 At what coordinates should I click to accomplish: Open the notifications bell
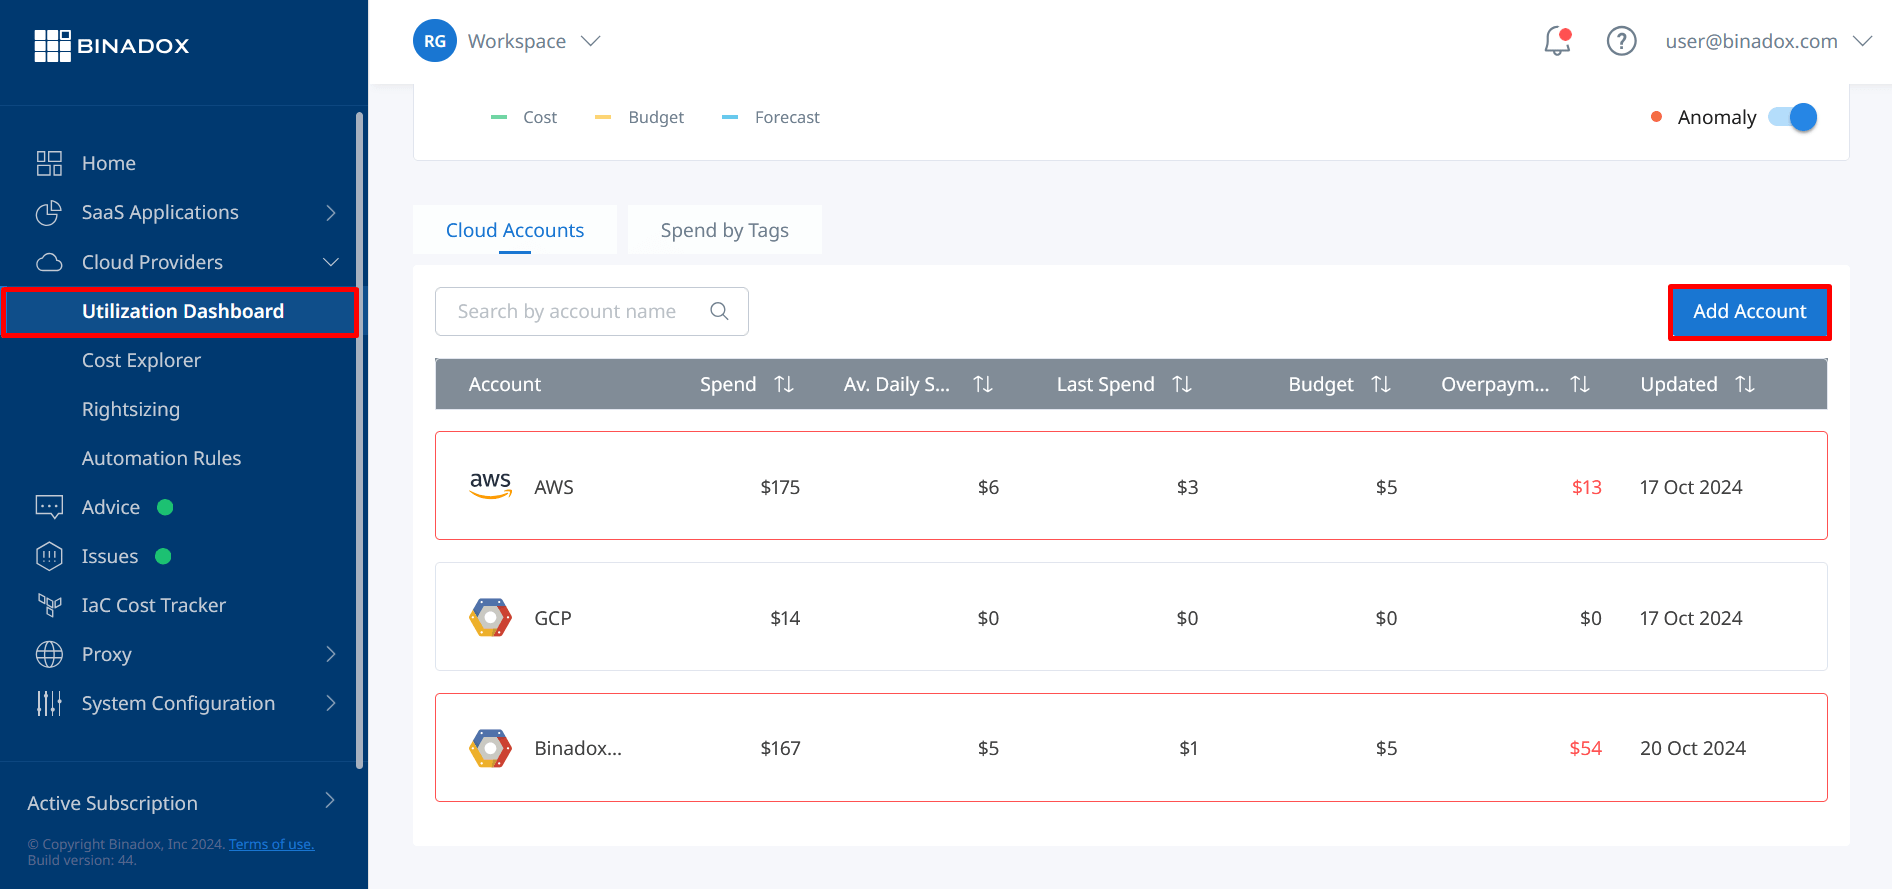pos(1557,41)
